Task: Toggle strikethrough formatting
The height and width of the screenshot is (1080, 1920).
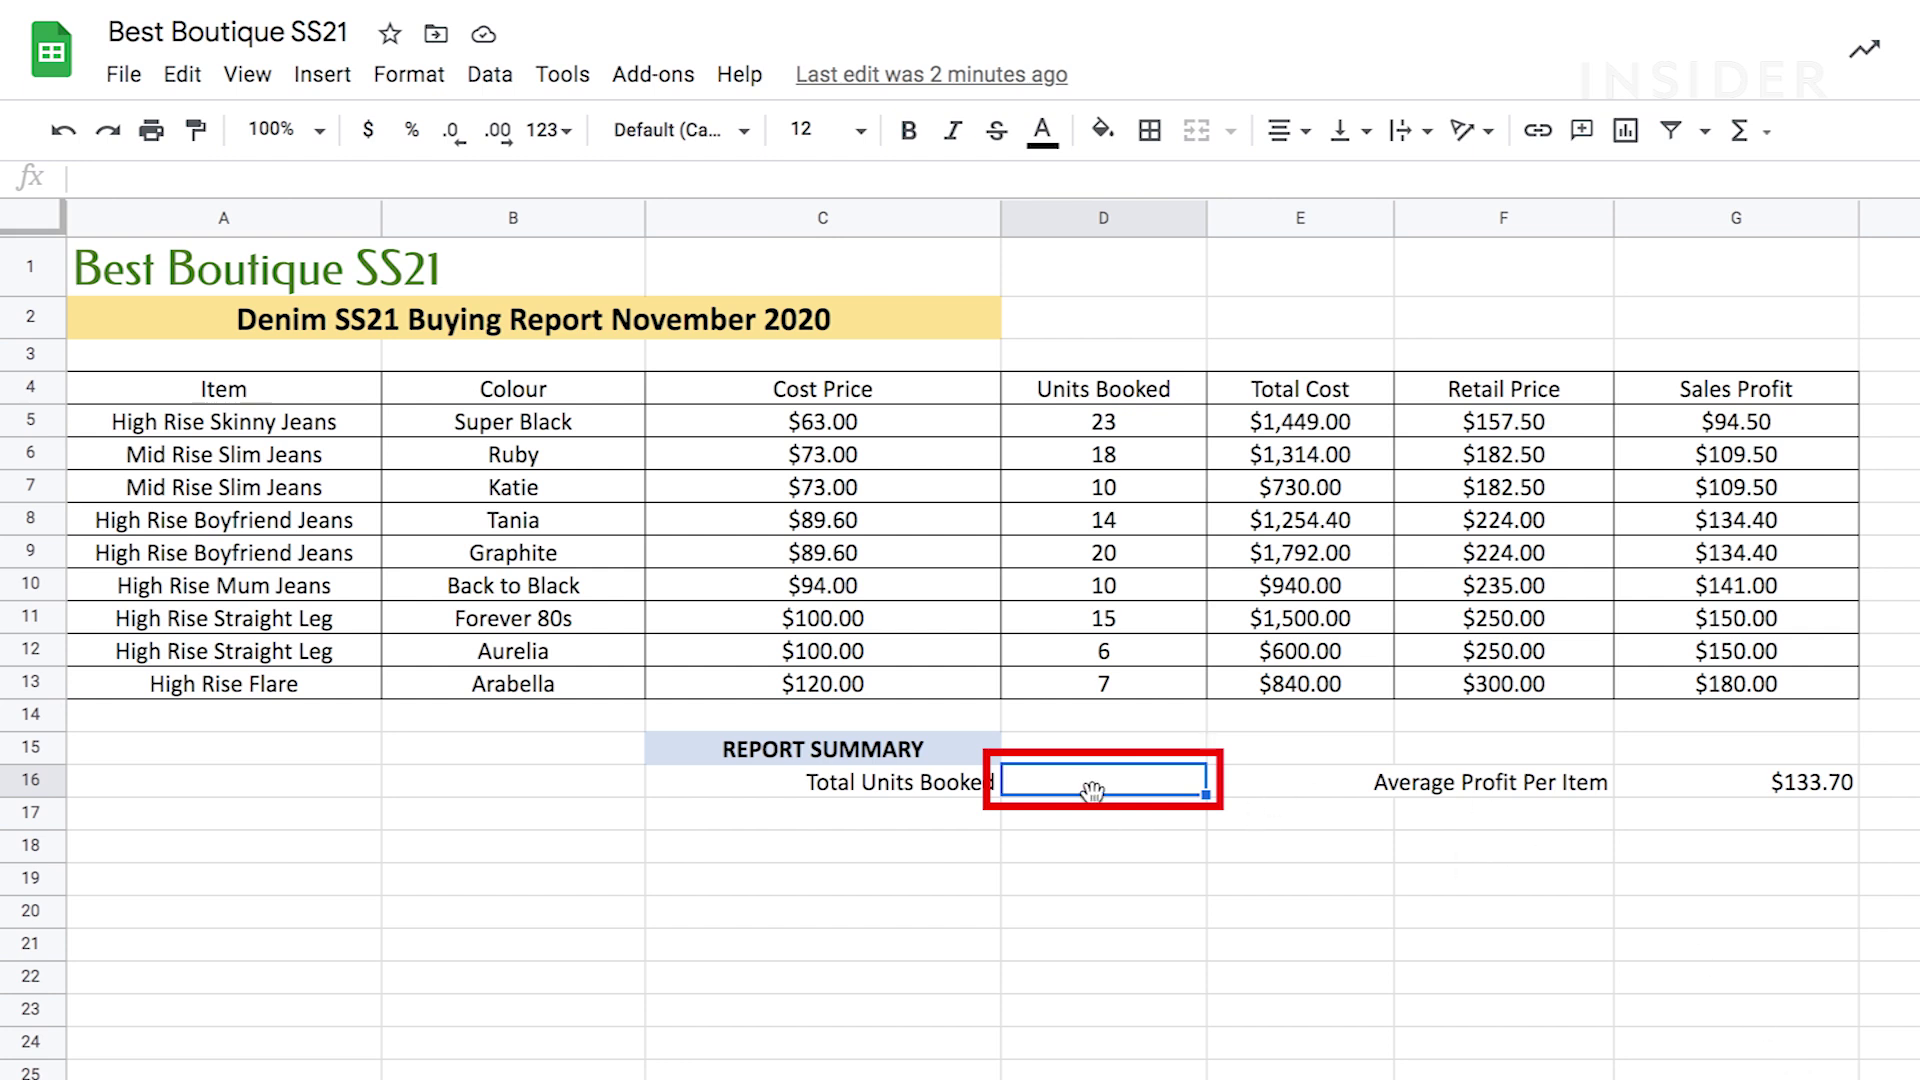Action: click(x=996, y=131)
